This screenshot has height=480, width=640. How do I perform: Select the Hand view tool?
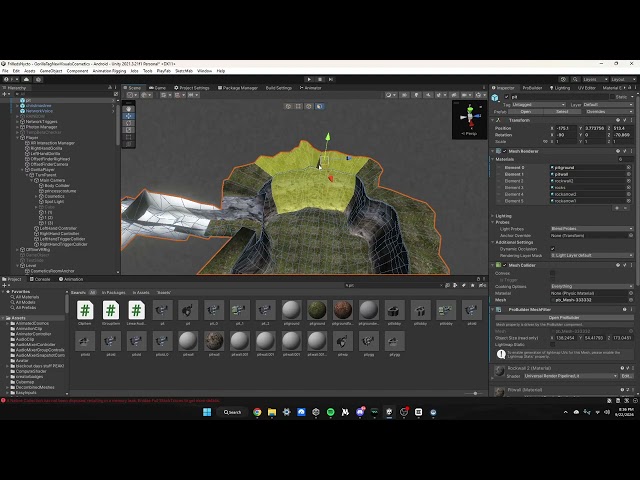(129, 109)
